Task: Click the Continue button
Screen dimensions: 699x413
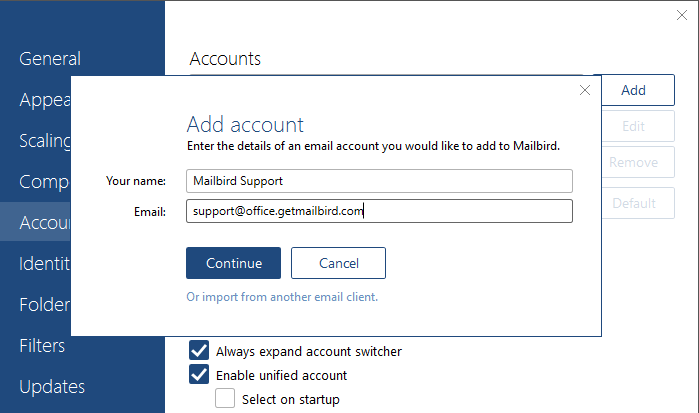Action: coord(234,263)
